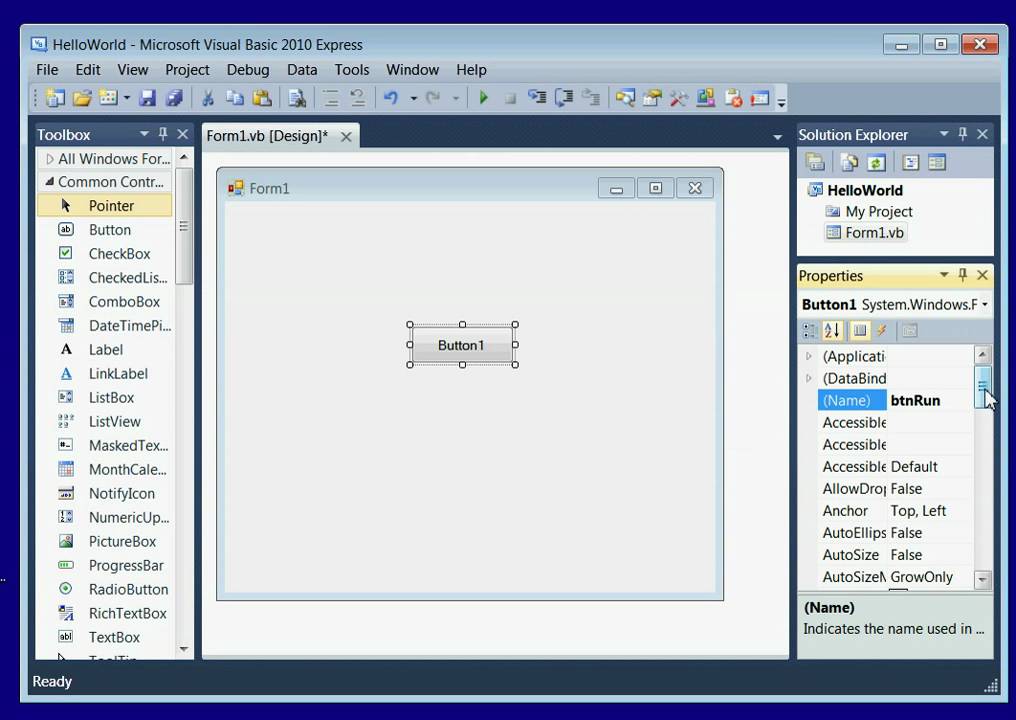
Task: Expand the (ApplicationSettings) property node
Action: 809,356
